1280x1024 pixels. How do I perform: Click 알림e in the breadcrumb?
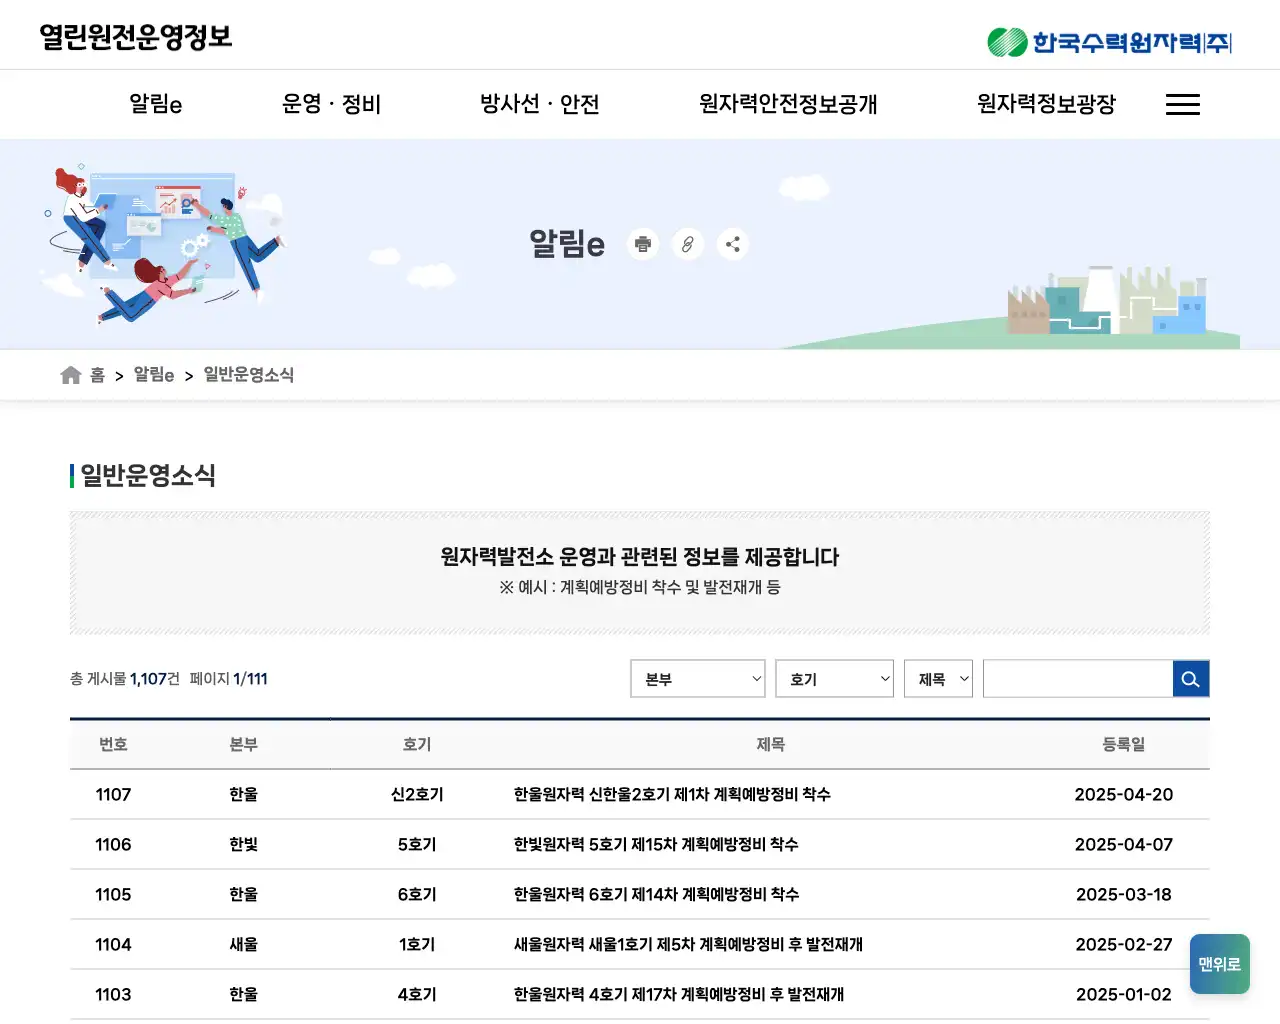(x=154, y=375)
